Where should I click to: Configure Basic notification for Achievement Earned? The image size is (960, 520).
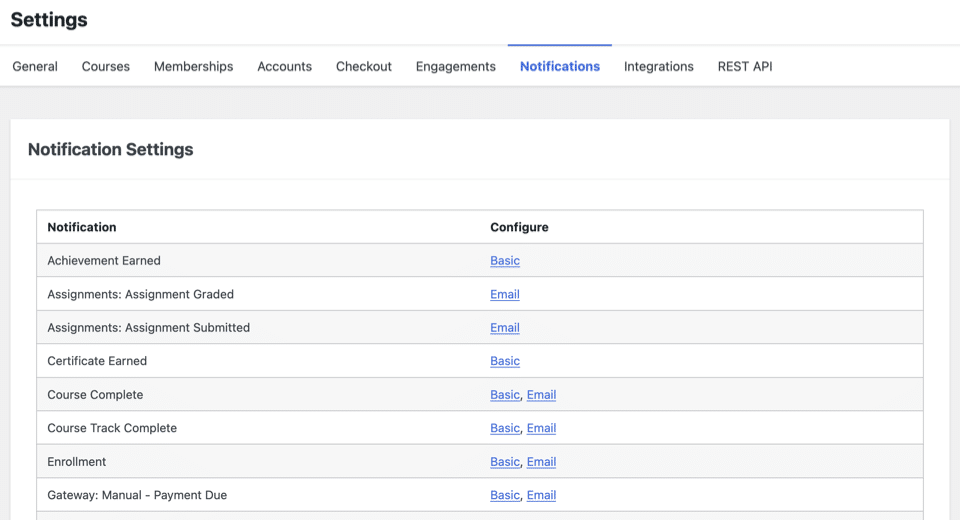tap(505, 261)
